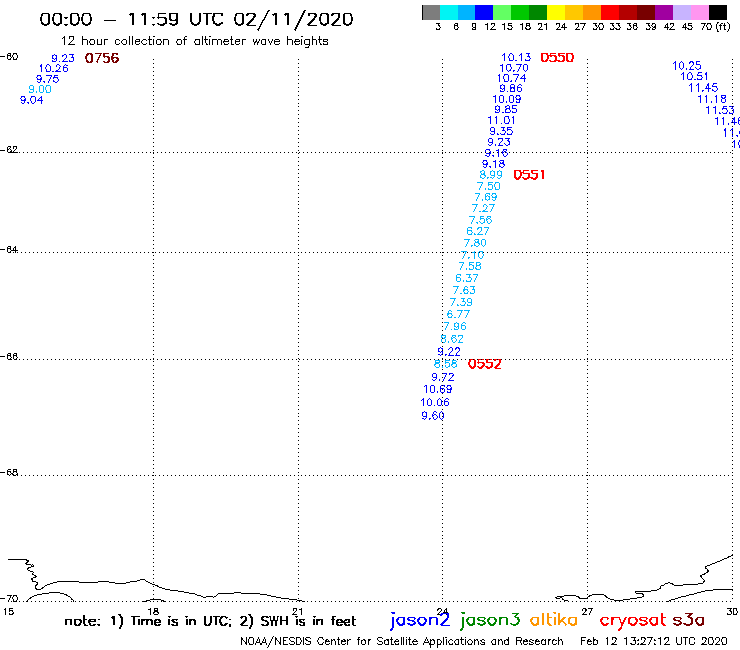The height and width of the screenshot is (650, 740).
Task: Click wave height value 10.26
Action: coord(53,68)
